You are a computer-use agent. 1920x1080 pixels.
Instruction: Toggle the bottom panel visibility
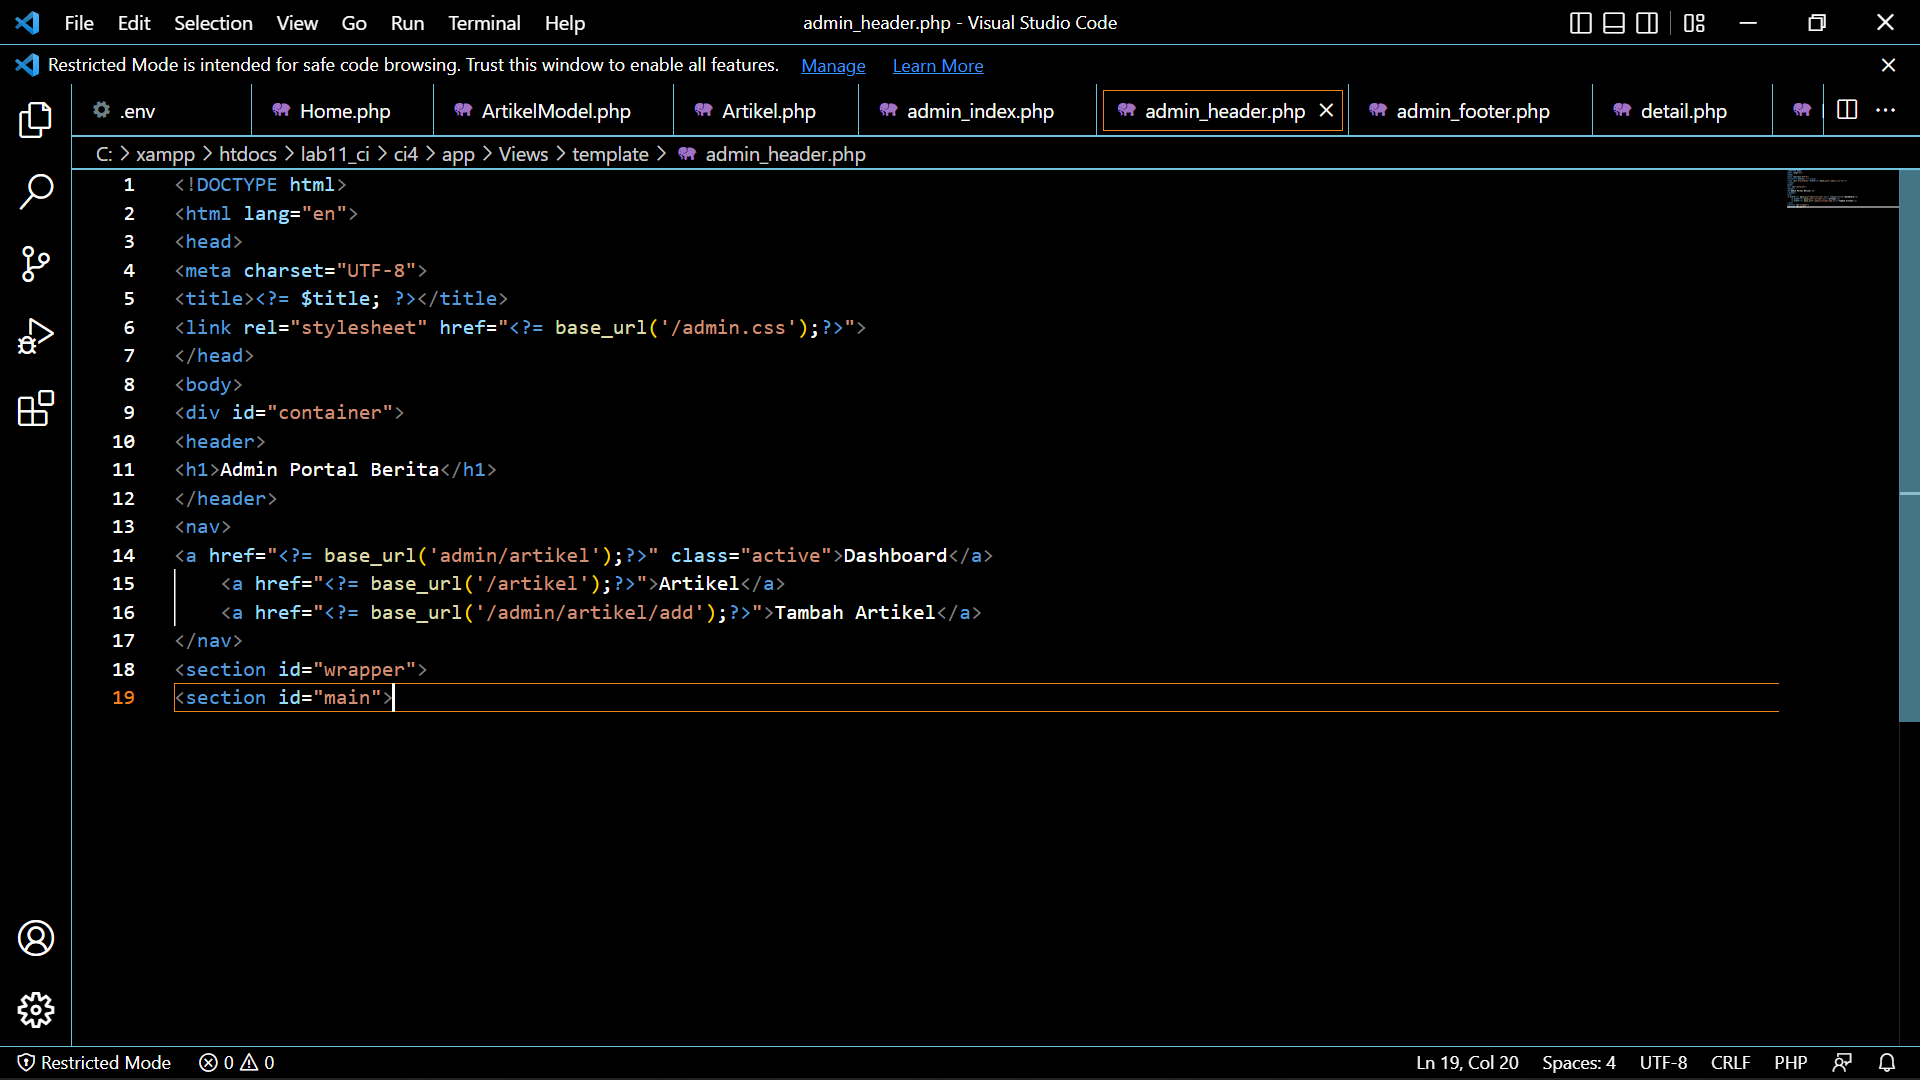tap(1613, 23)
